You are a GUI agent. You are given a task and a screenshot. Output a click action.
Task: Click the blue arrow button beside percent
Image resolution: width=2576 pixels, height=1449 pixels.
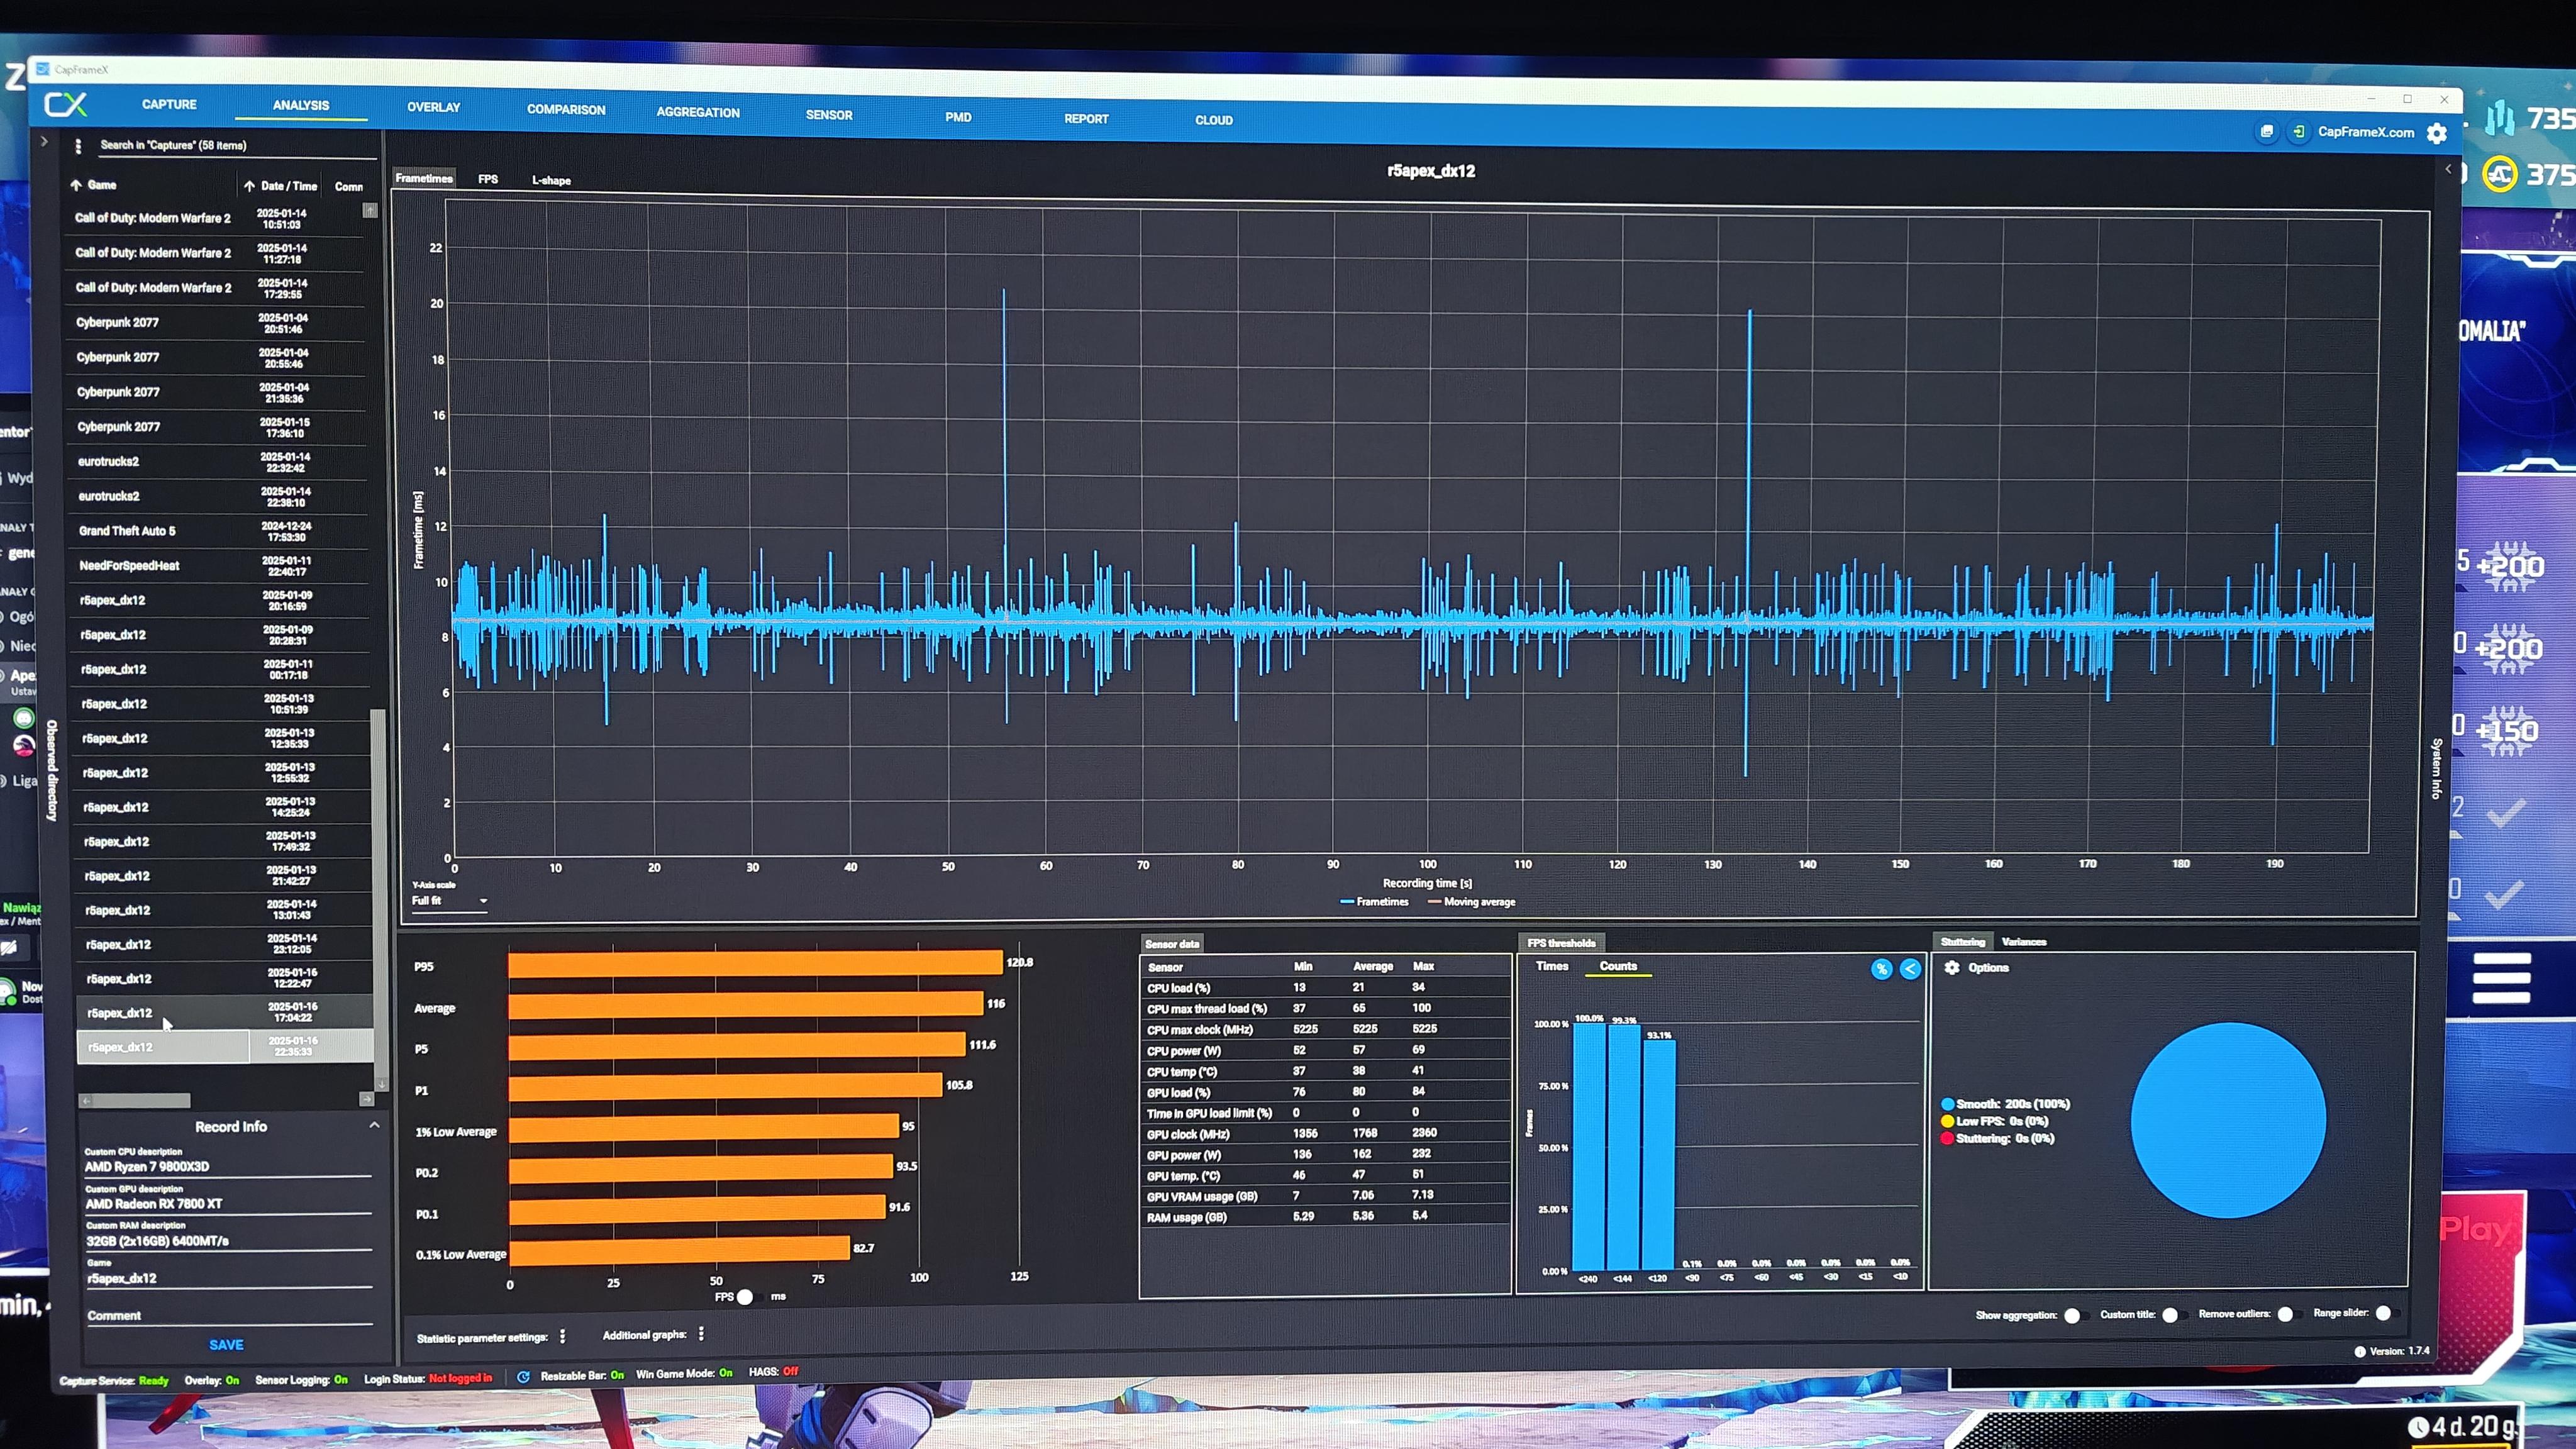coord(1910,969)
